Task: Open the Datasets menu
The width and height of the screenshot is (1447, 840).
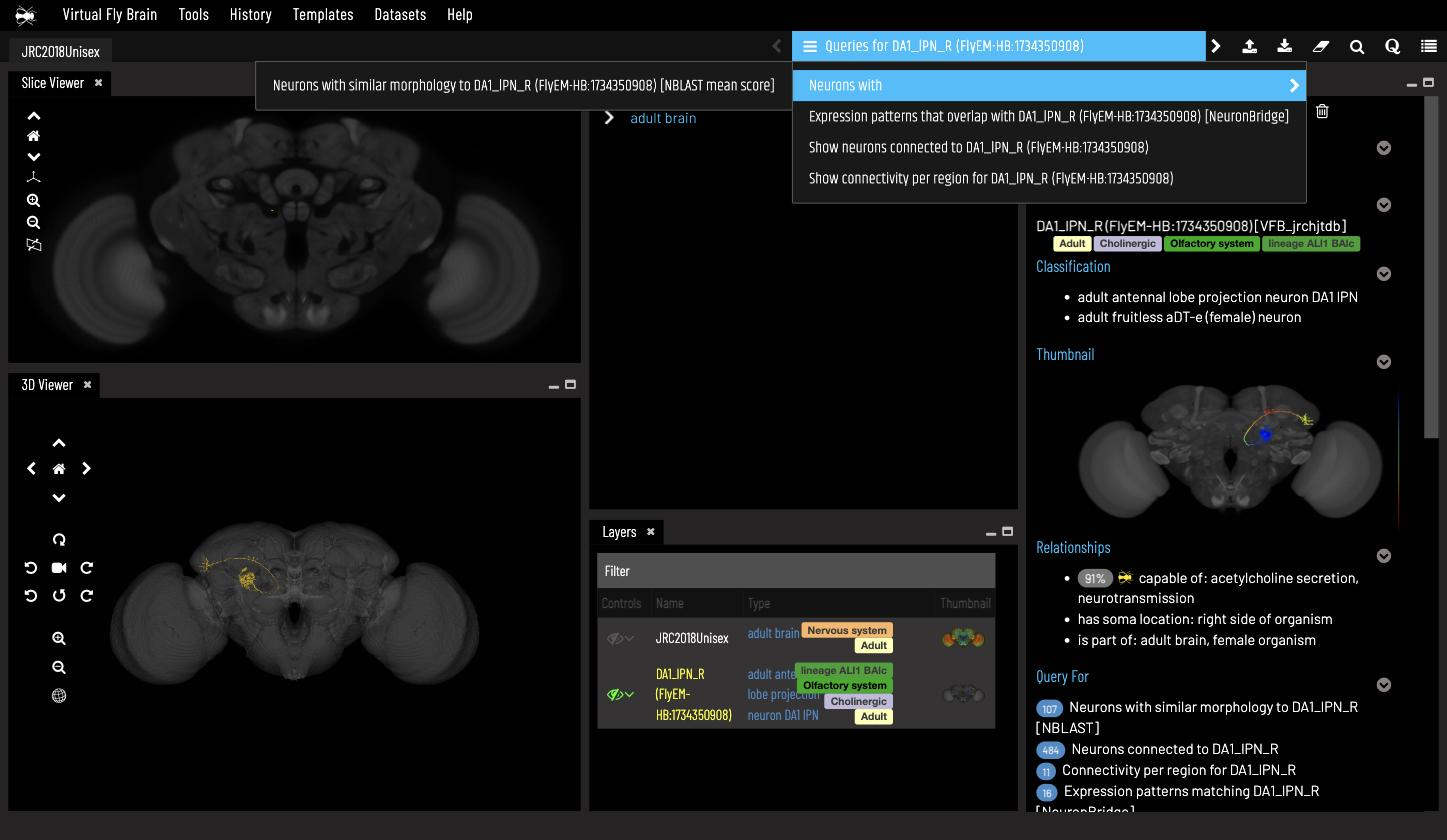Action: [x=400, y=15]
